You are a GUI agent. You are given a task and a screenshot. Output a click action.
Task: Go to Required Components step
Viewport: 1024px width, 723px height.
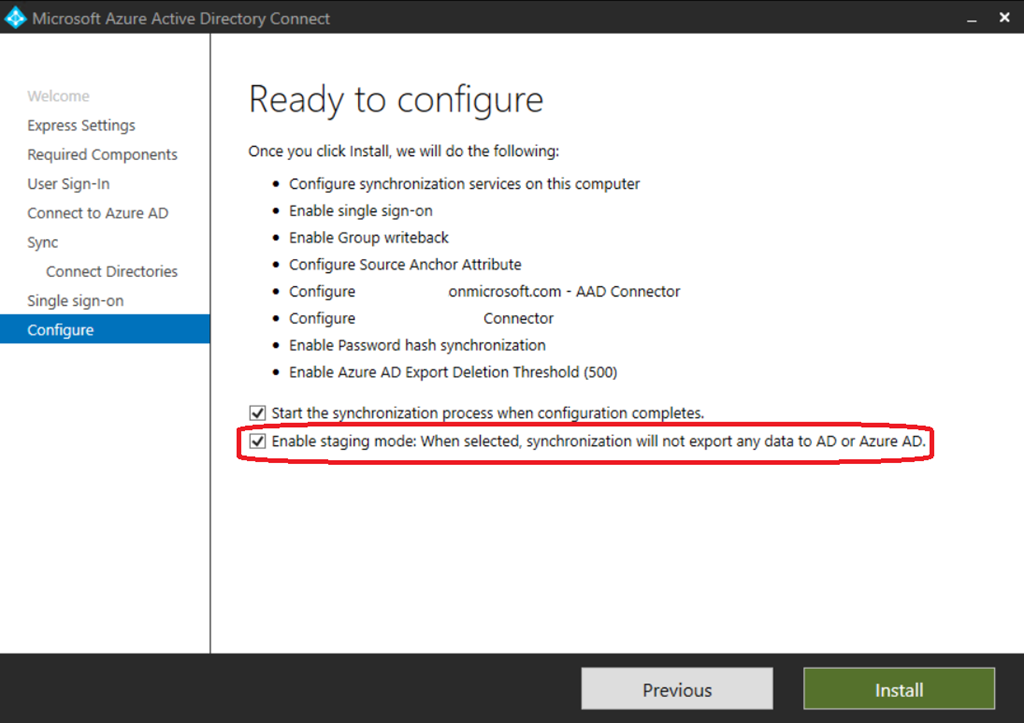102,154
